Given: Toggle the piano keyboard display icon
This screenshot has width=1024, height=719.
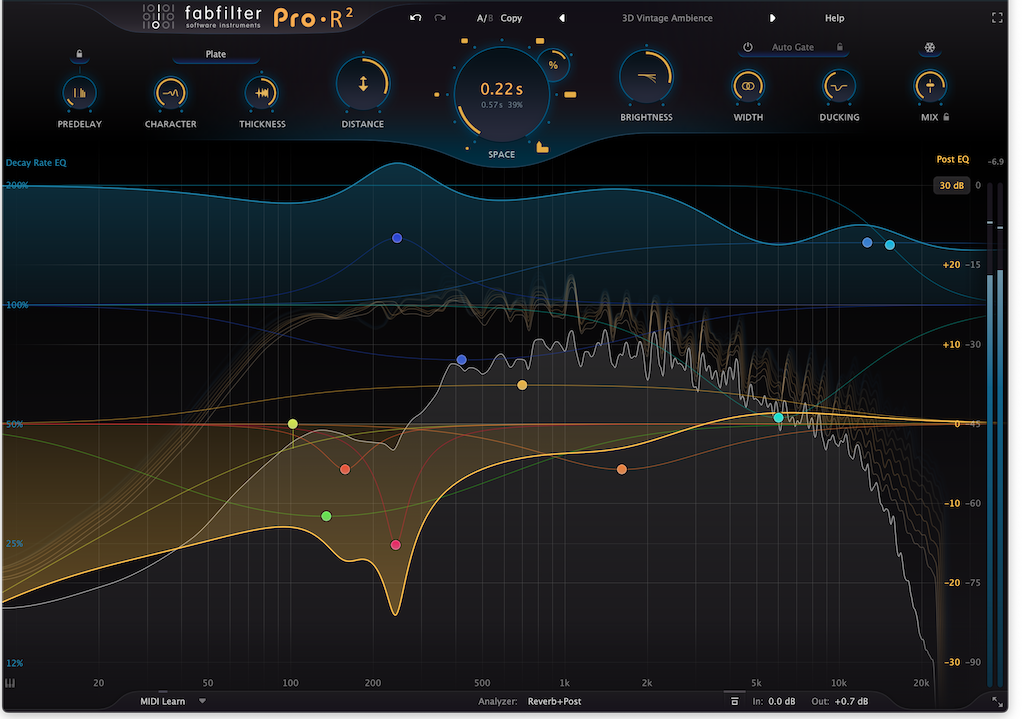Looking at the screenshot, I should pyautogui.click(x=10, y=683).
